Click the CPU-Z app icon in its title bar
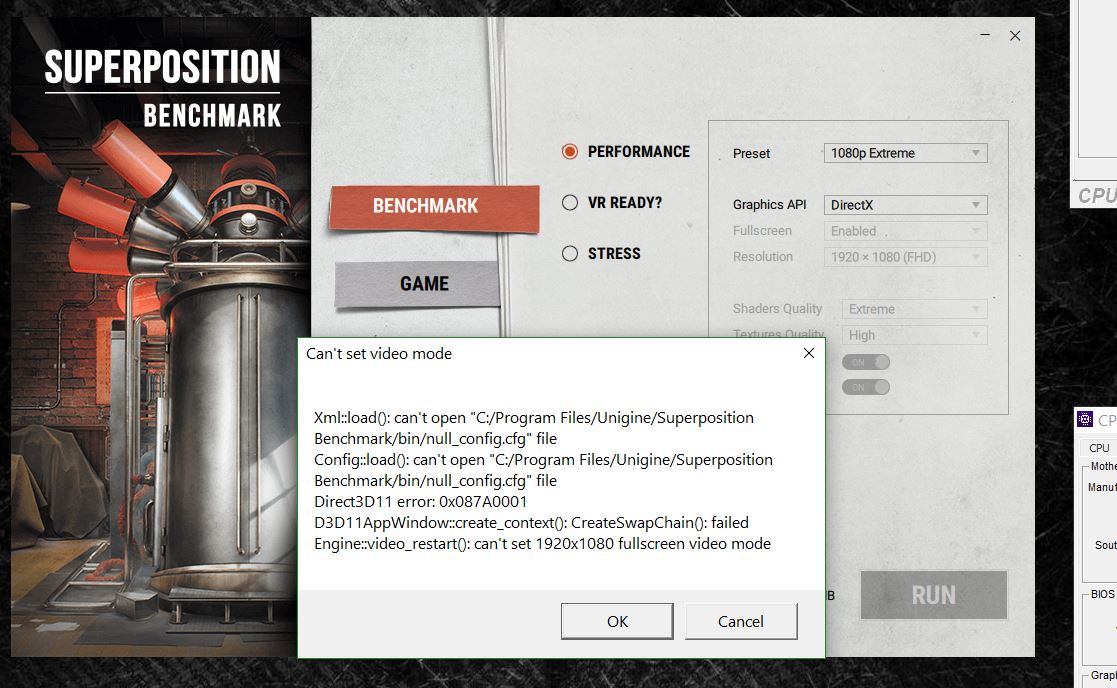The height and width of the screenshot is (688, 1117). pos(1084,419)
